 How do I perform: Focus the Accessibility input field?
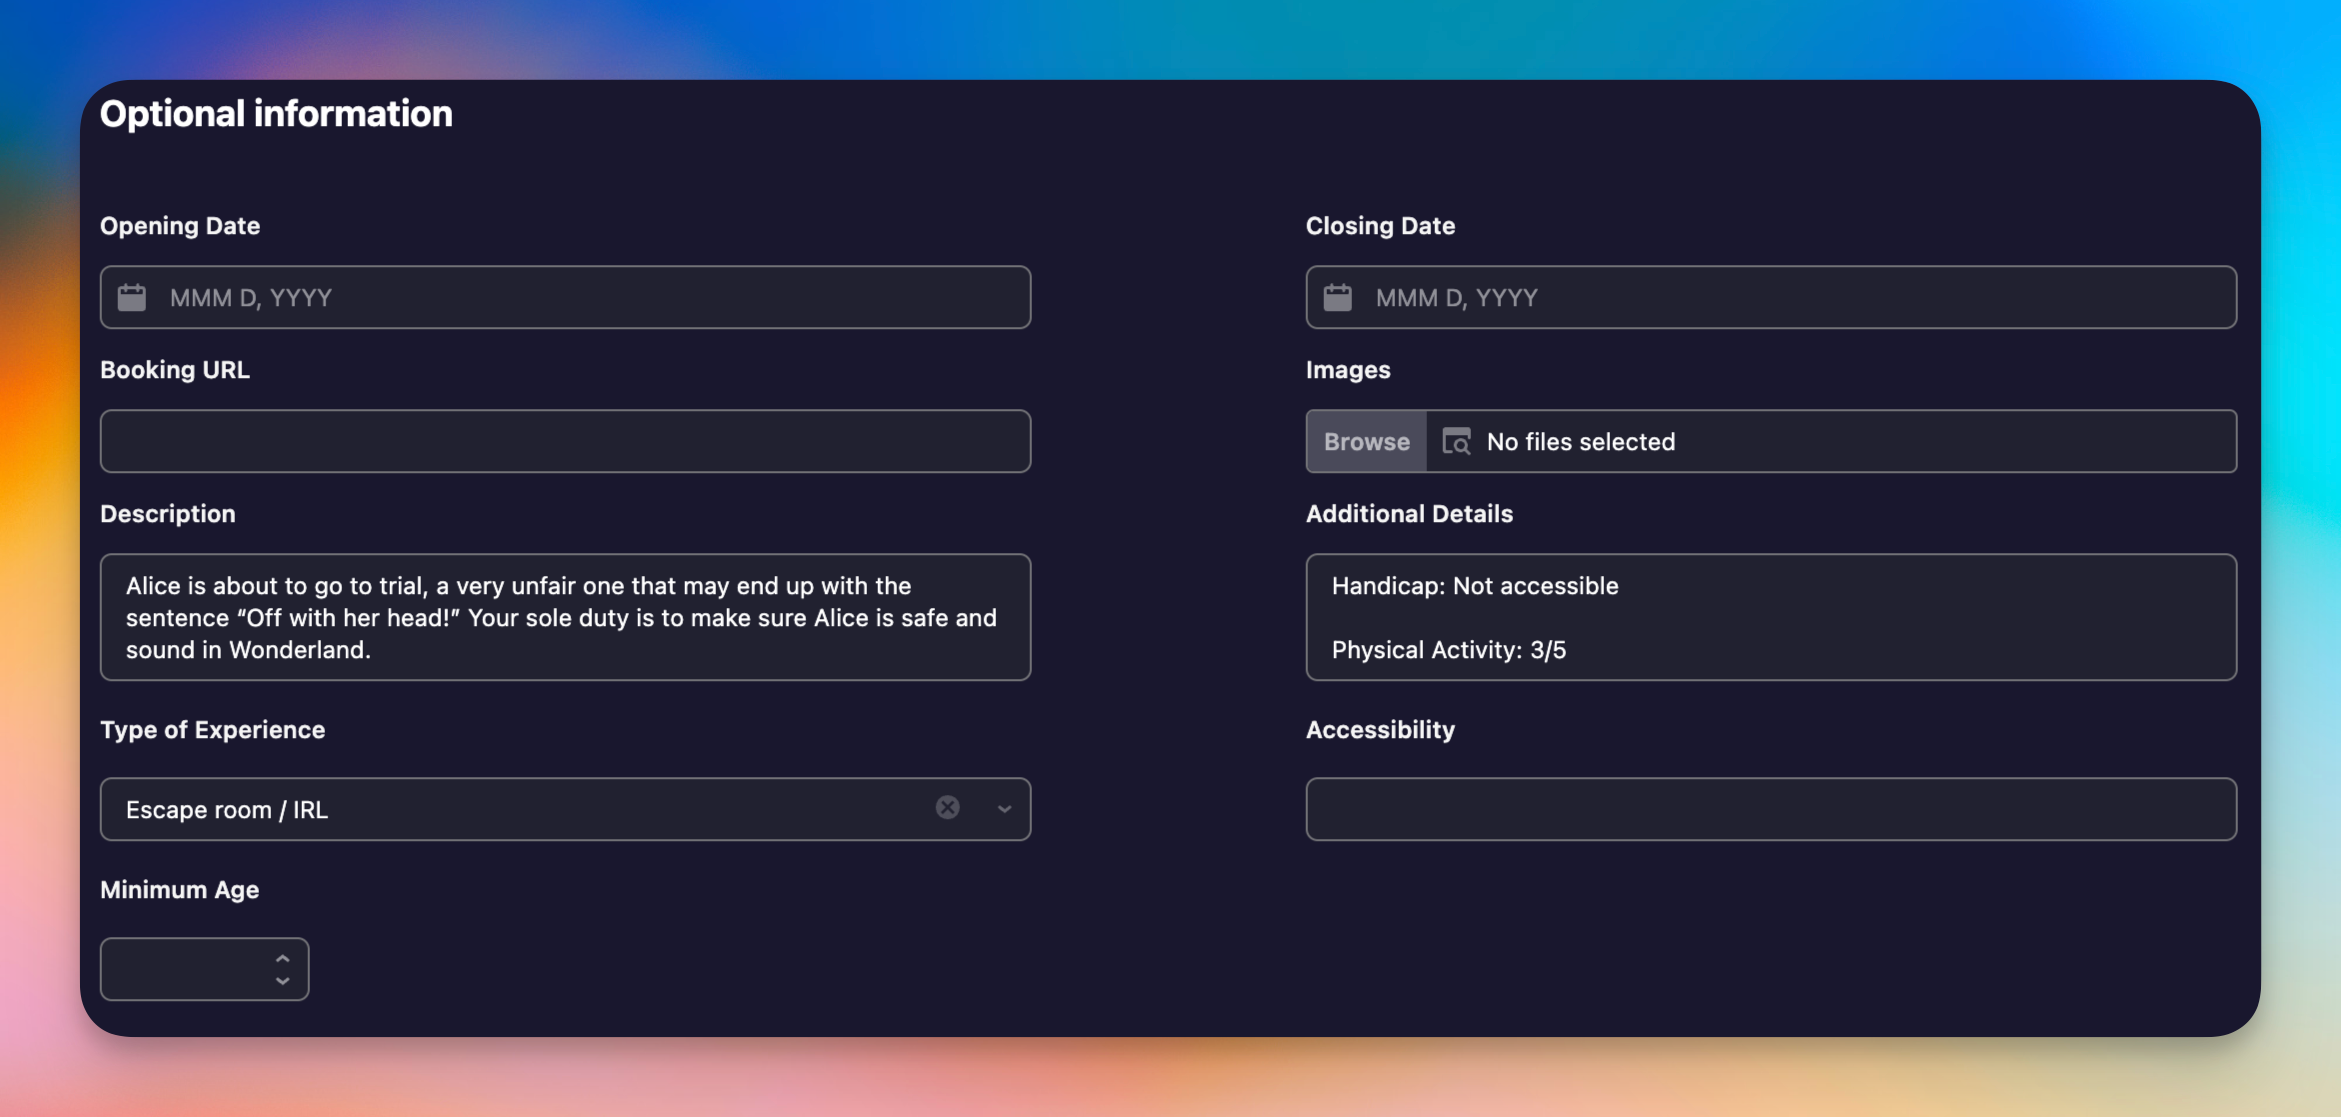click(x=1770, y=809)
